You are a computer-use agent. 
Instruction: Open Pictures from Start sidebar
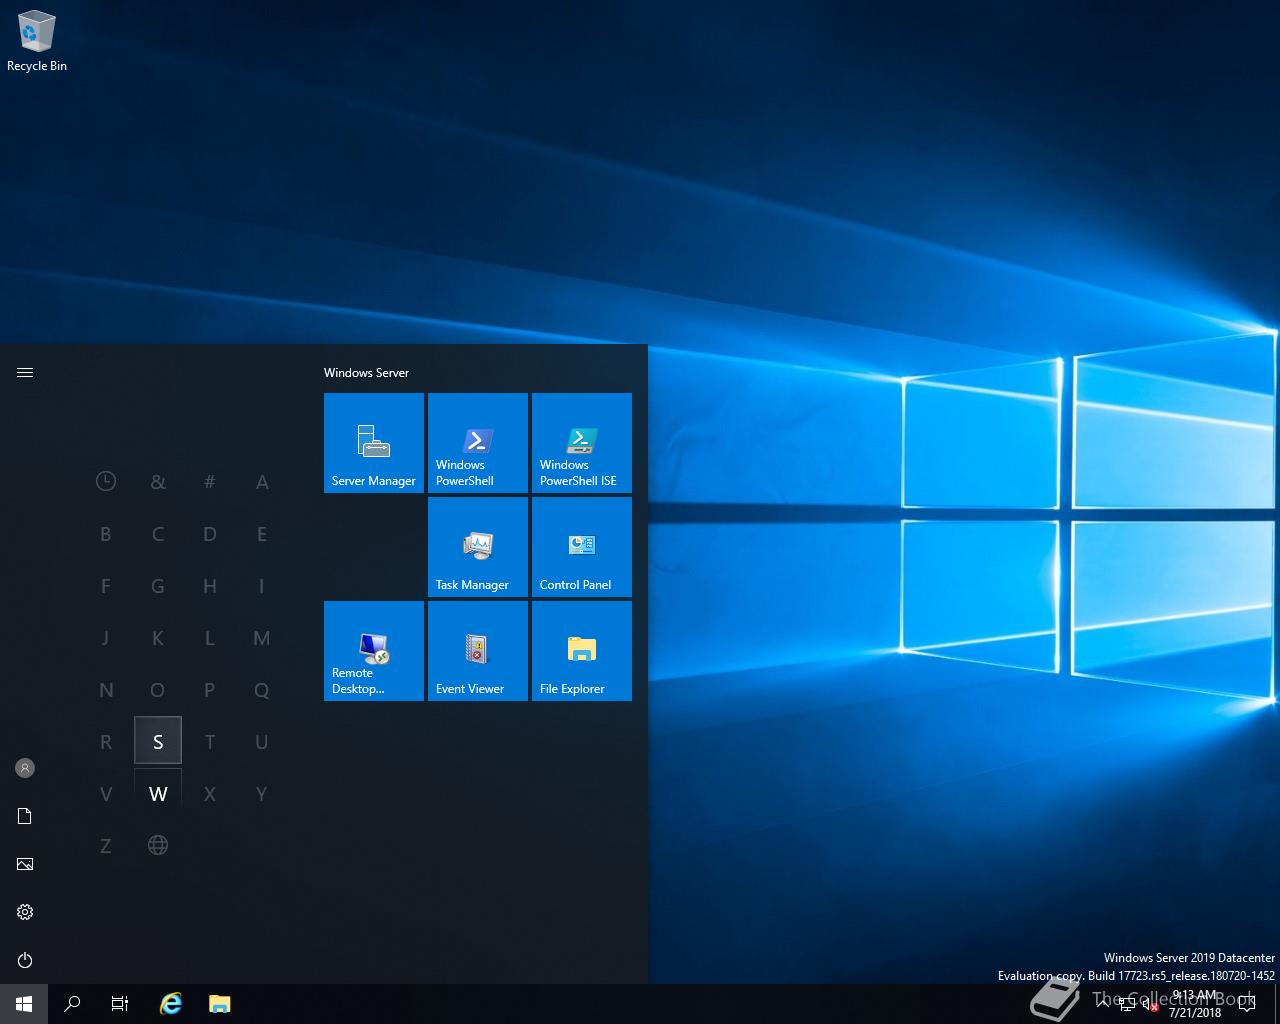(x=25, y=864)
